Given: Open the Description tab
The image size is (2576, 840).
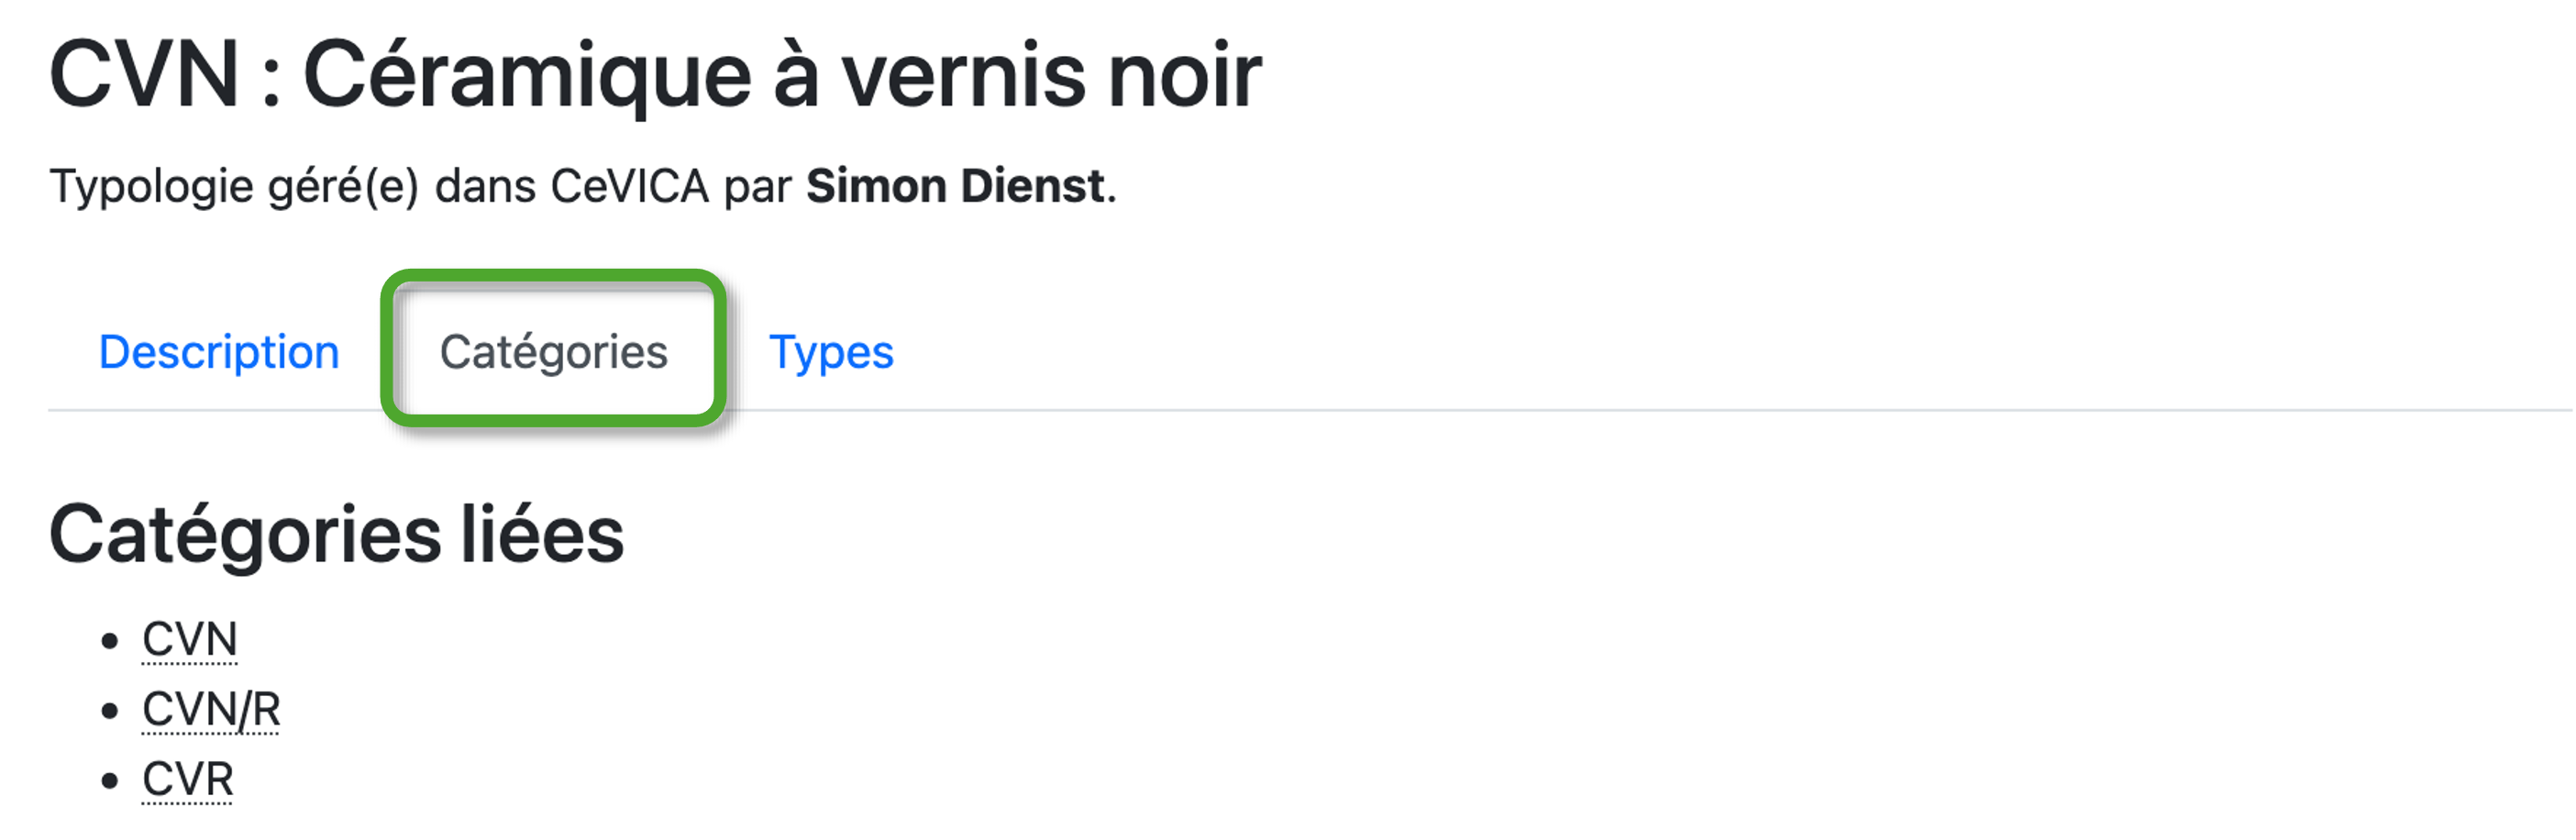Looking at the screenshot, I should pos(219,352).
